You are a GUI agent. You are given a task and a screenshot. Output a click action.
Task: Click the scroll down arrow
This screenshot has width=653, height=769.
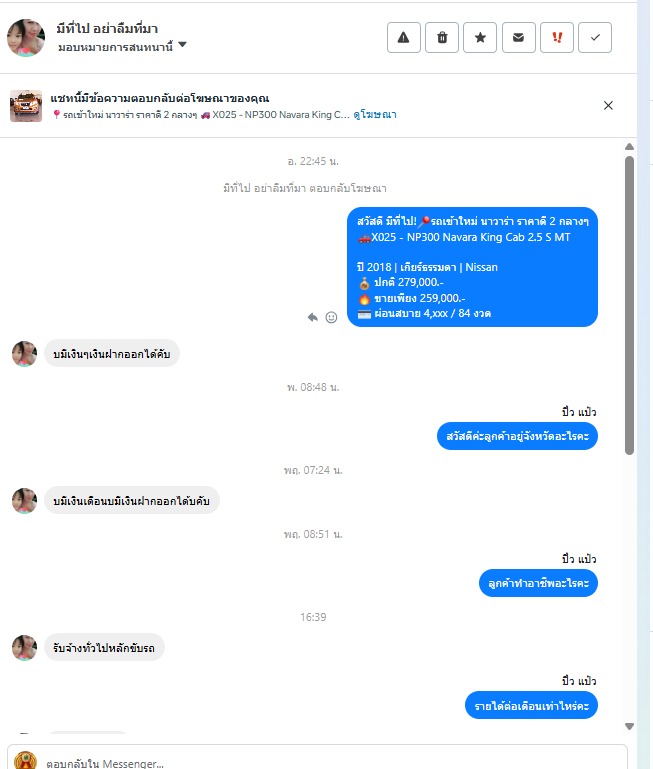coord(629,726)
